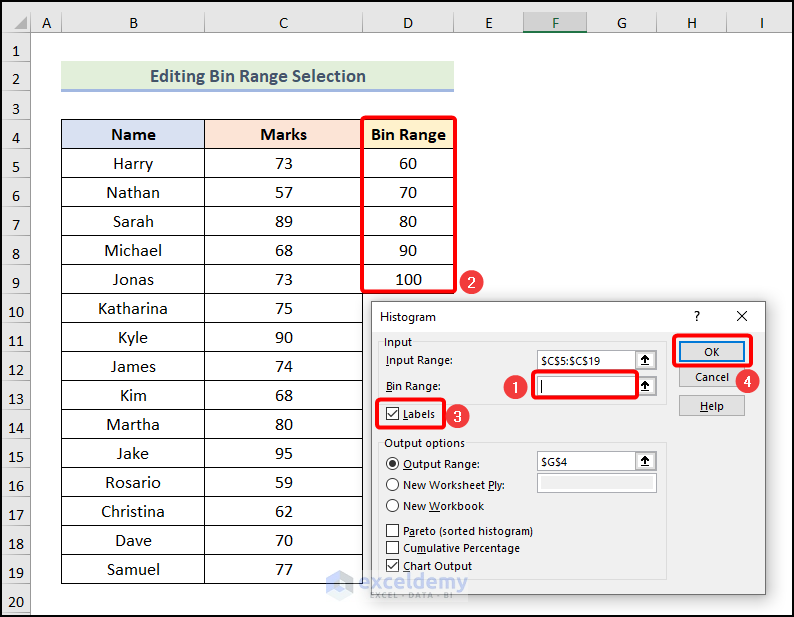
Task: Select New Workbook radio option
Action: click(x=392, y=506)
